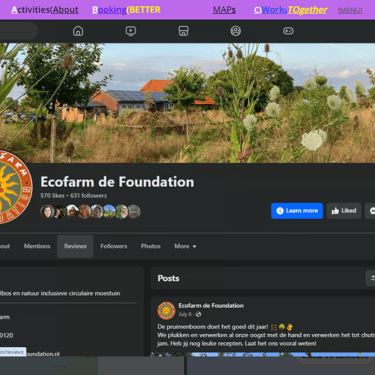The image size is (375, 375).
Task: Open the Marketplace store icon
Action: [183, 31]
